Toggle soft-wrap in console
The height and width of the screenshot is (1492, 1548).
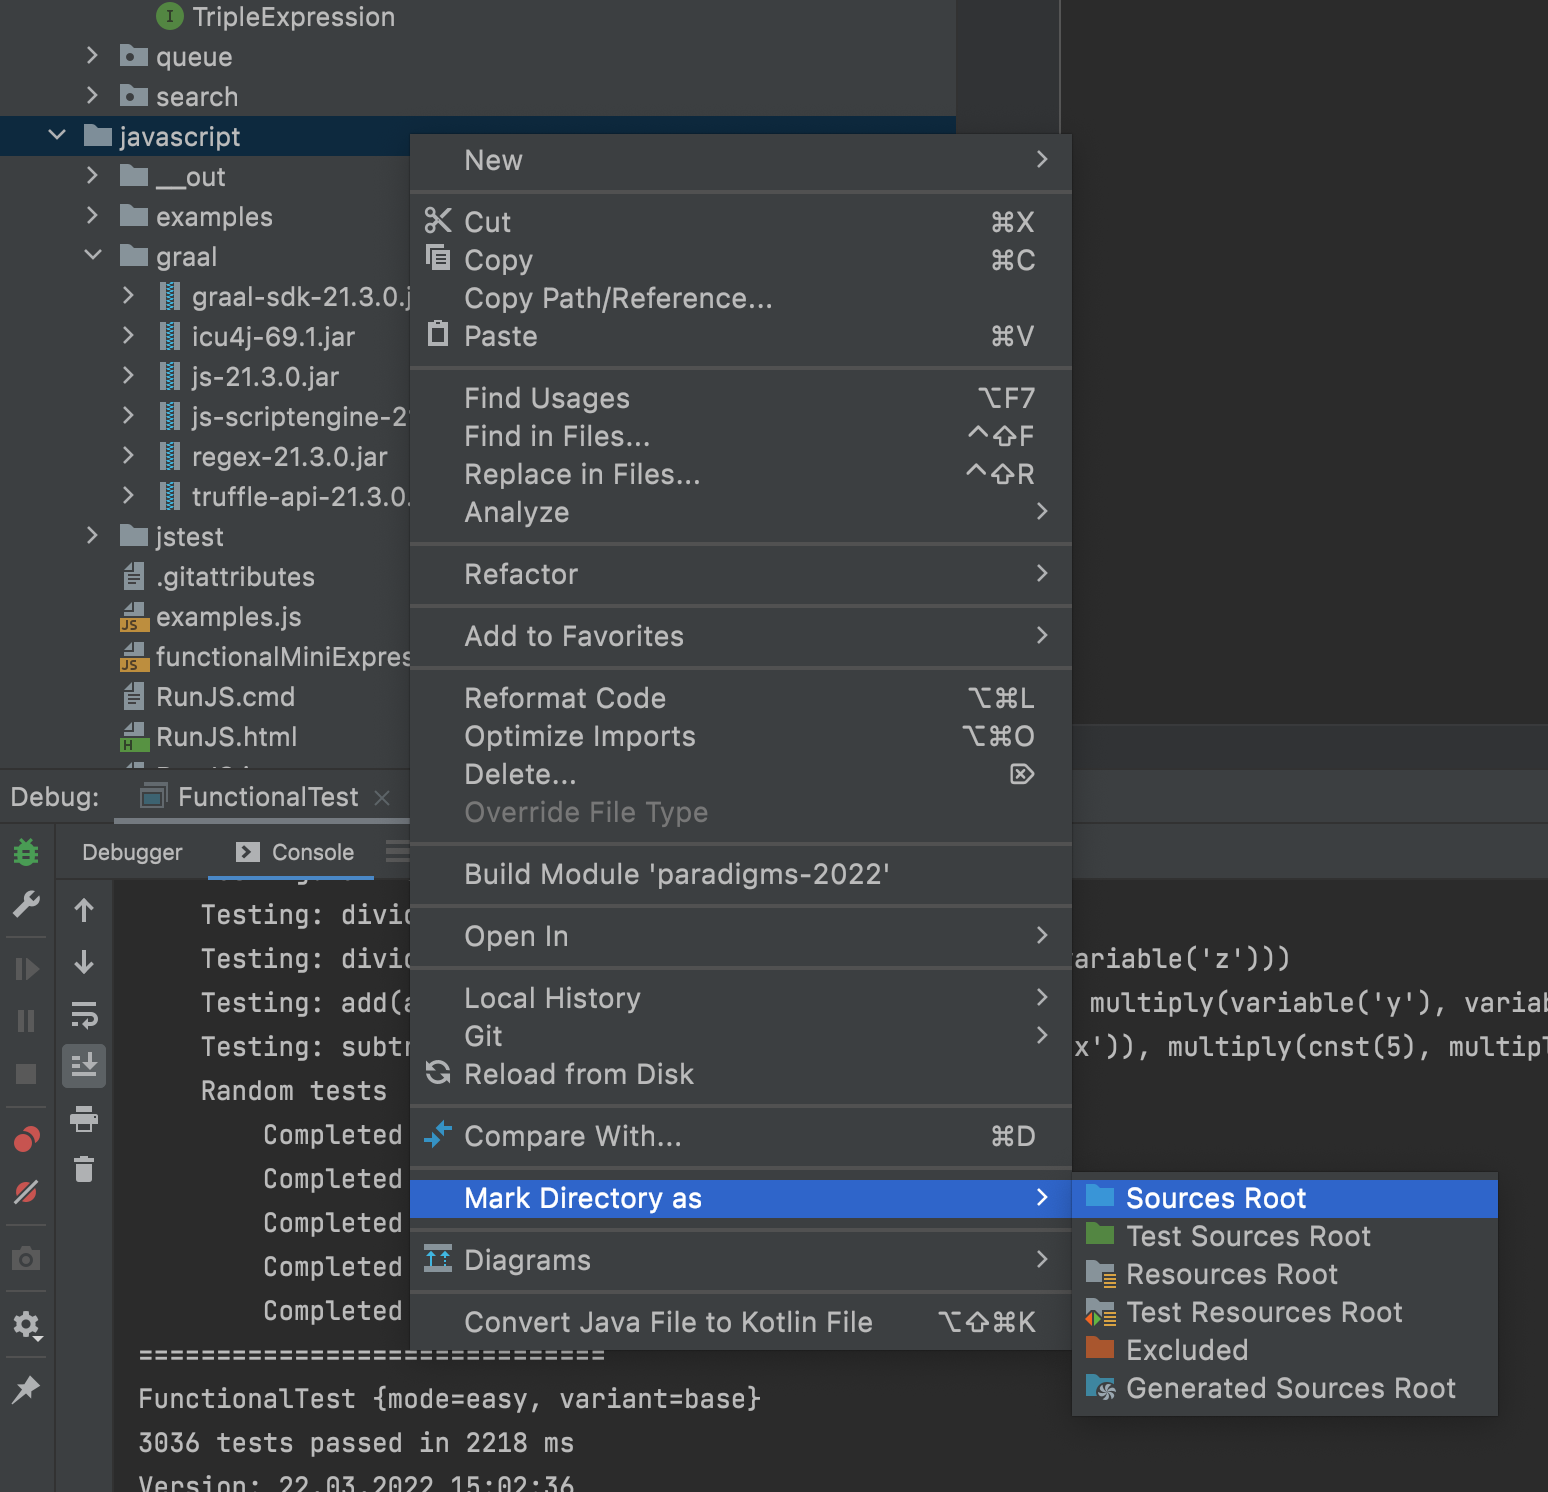(84, 1014)
